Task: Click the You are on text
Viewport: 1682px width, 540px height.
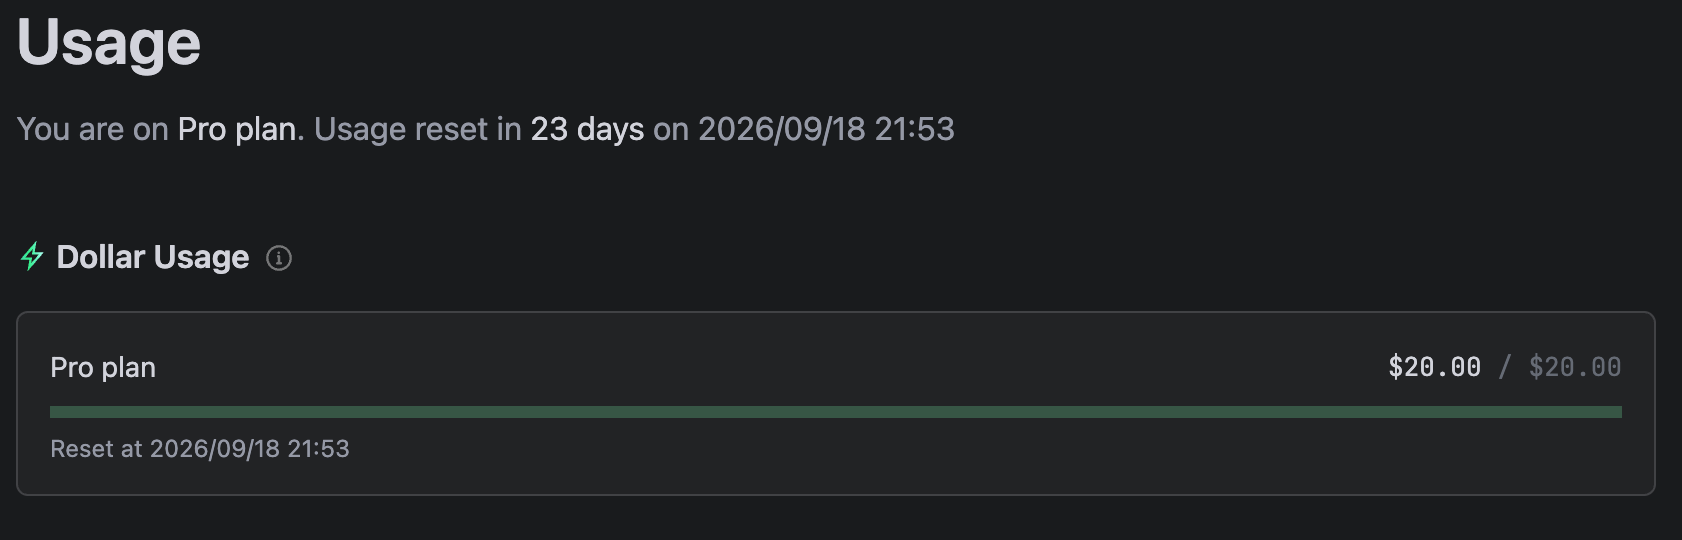Action: click(92, 129)
